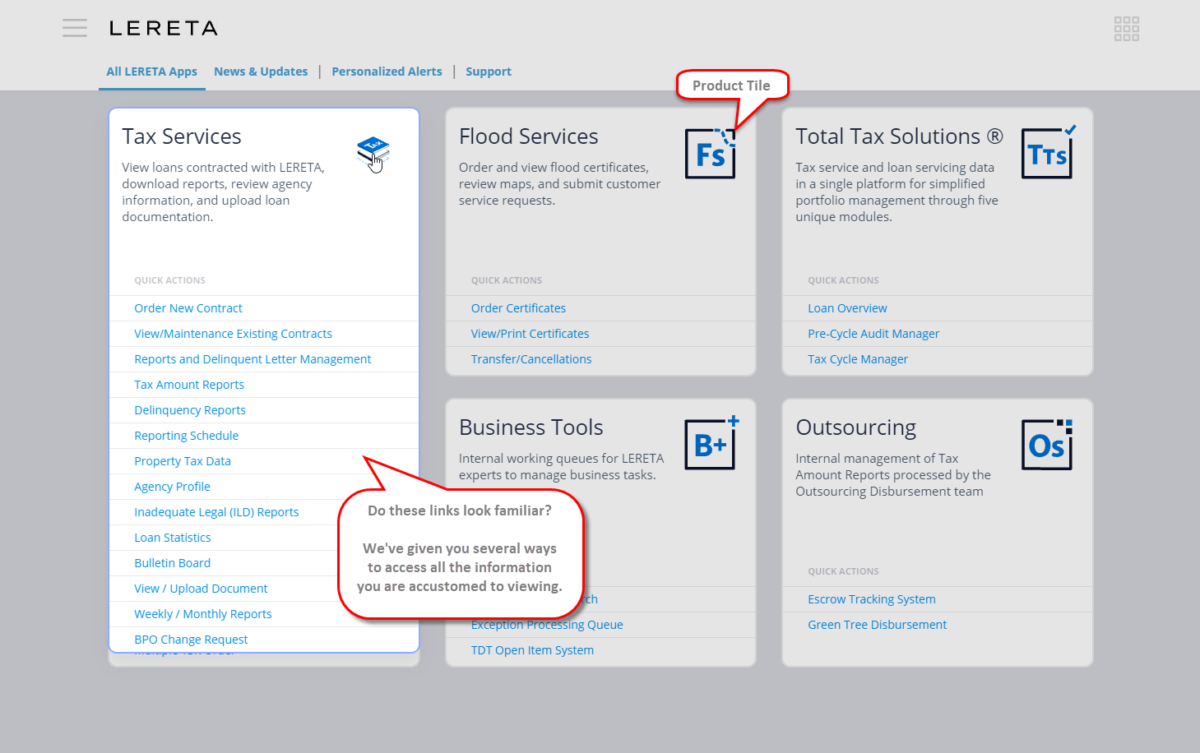Open the TDT Open Item System link
This screenshot has width=1200, height=753.
(532, 650)
